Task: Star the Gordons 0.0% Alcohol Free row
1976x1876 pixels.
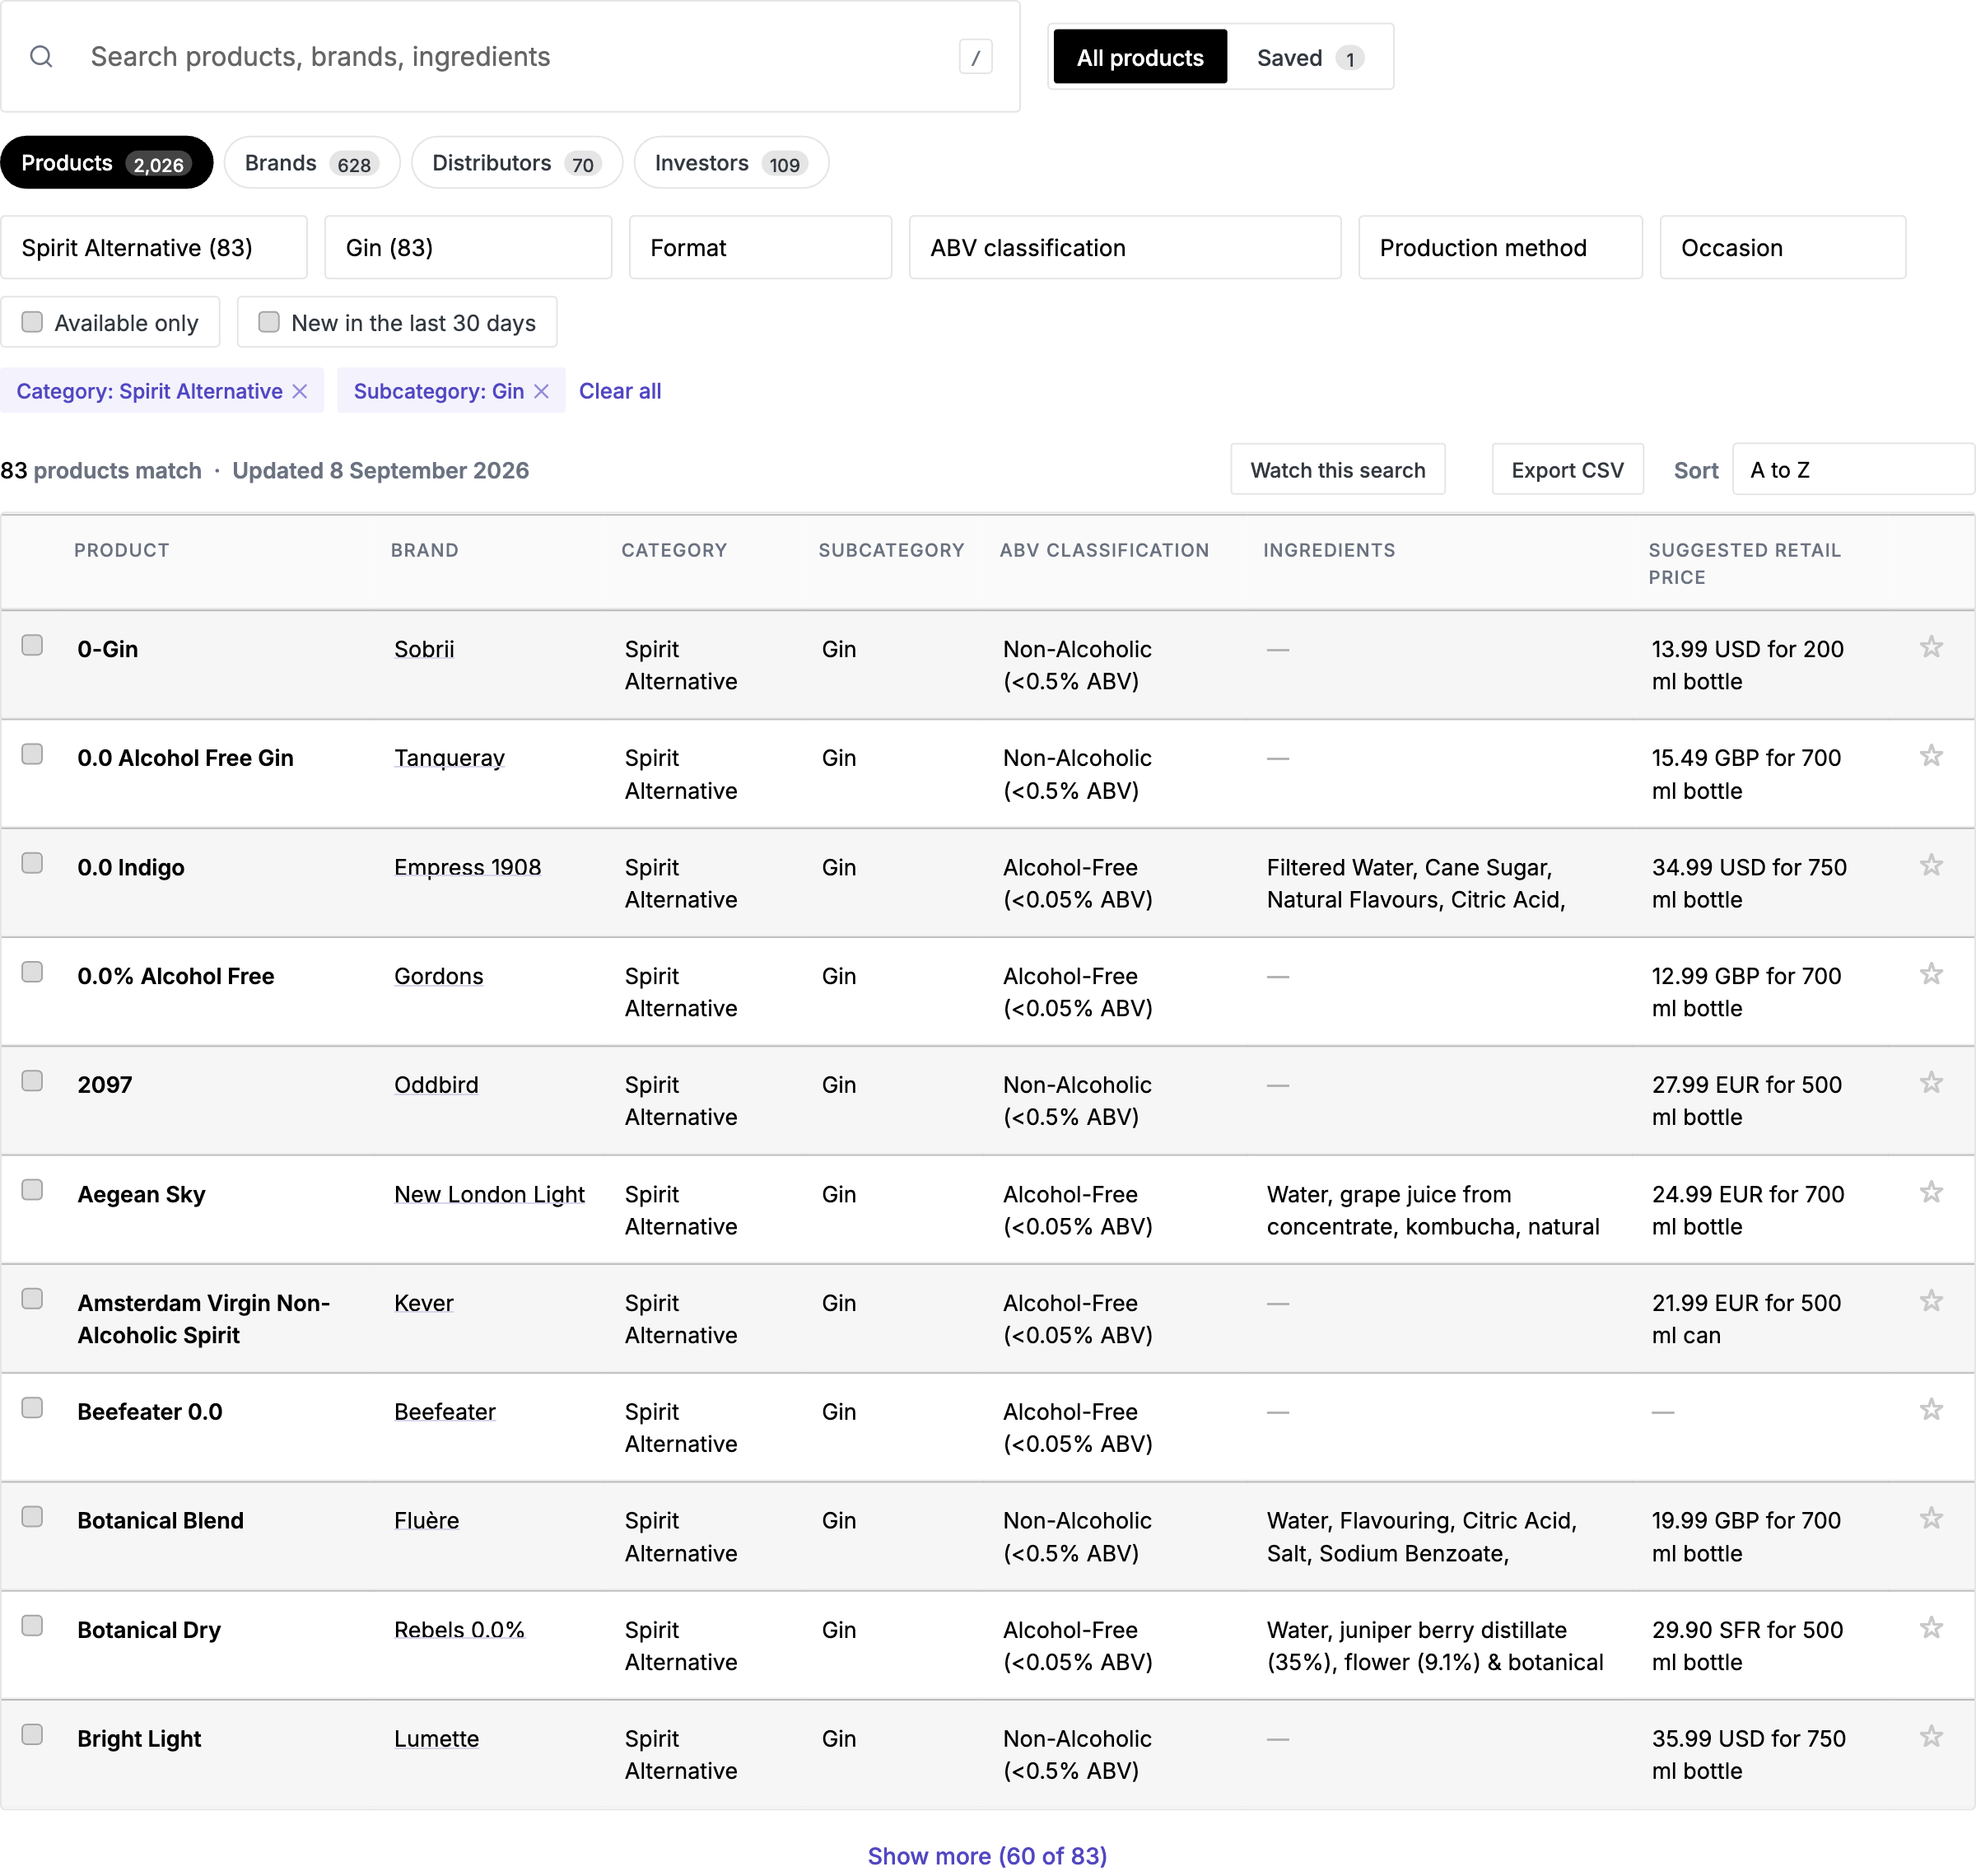Action: pyautogui.click(x=1931, y=974)
